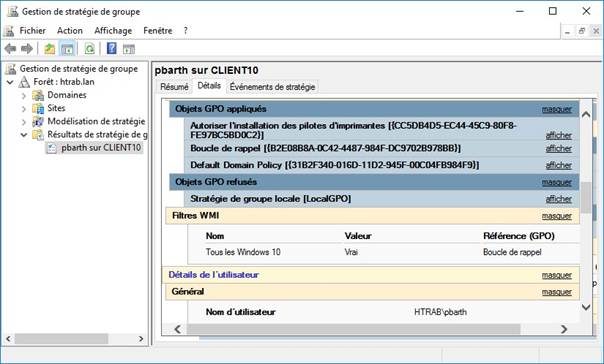Click the title bar Gestion de stratégie icon
The height and width of the screenshot is (364, 604).
pyautogui.click(x=13, y=11)
